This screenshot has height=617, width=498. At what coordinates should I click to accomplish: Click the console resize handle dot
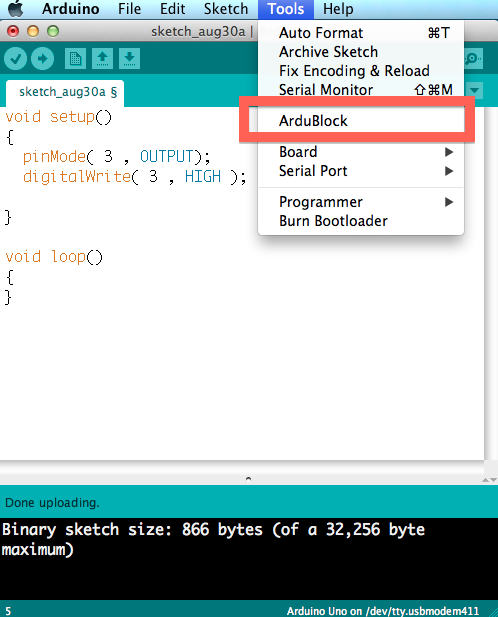pyautogui.click(x=248, y=479)
